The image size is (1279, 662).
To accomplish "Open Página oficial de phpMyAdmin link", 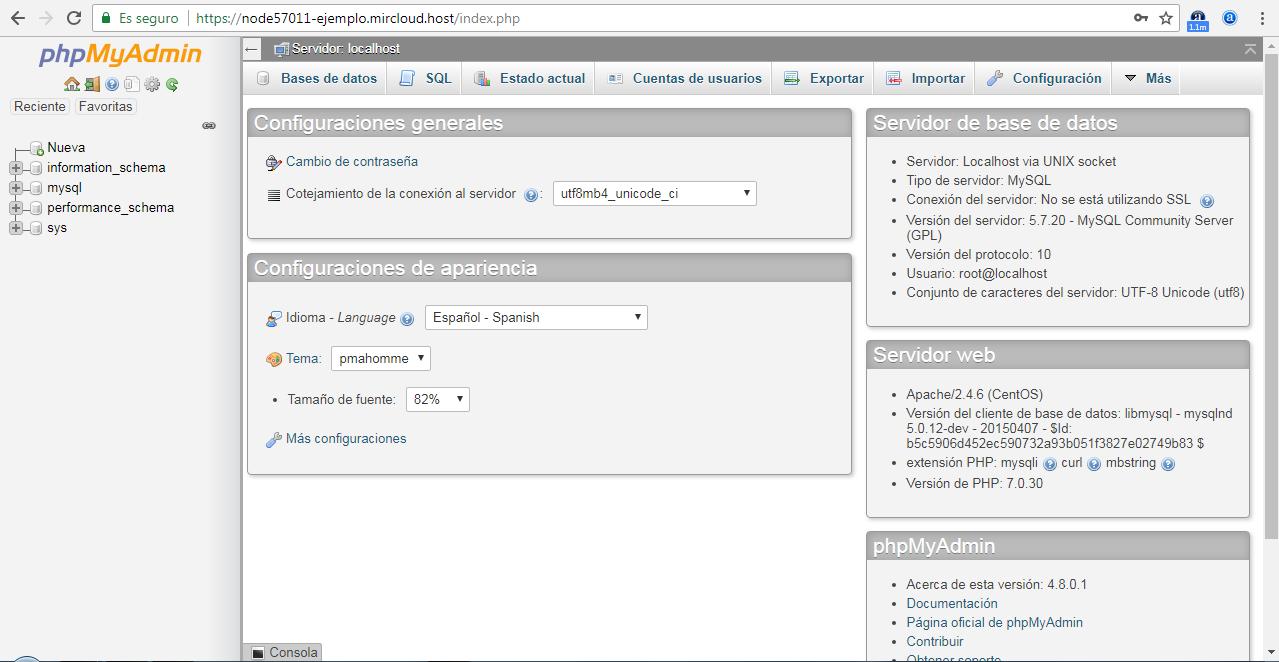I will coord(995,623).
